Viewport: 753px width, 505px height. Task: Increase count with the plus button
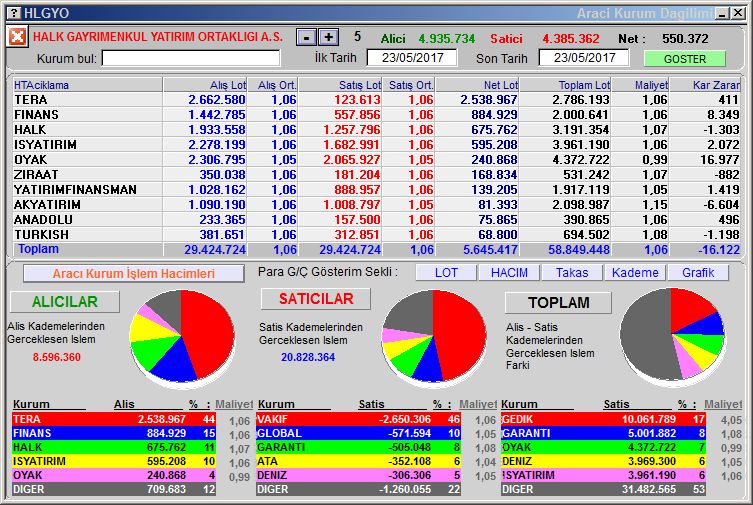(329, 37)
